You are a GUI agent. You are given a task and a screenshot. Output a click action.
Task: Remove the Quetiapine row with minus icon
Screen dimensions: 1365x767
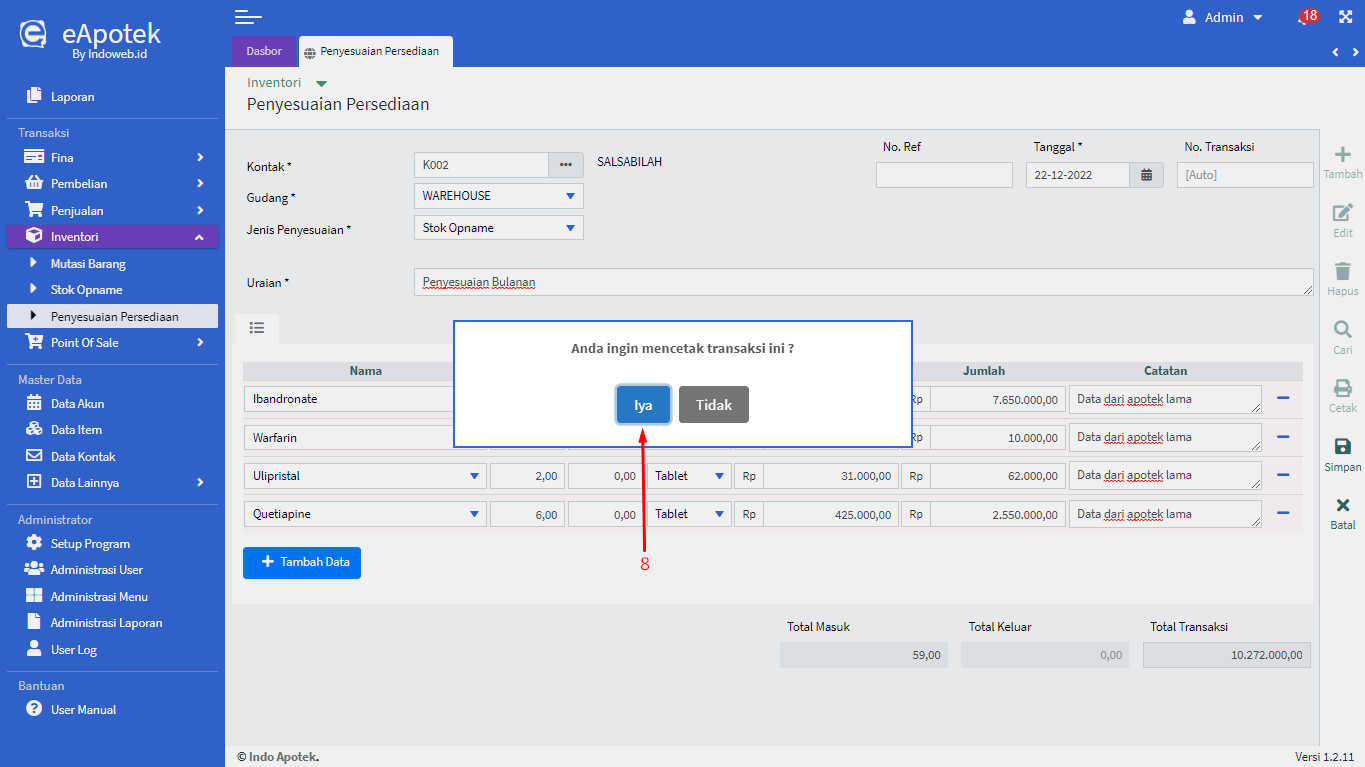point(1283,513)
